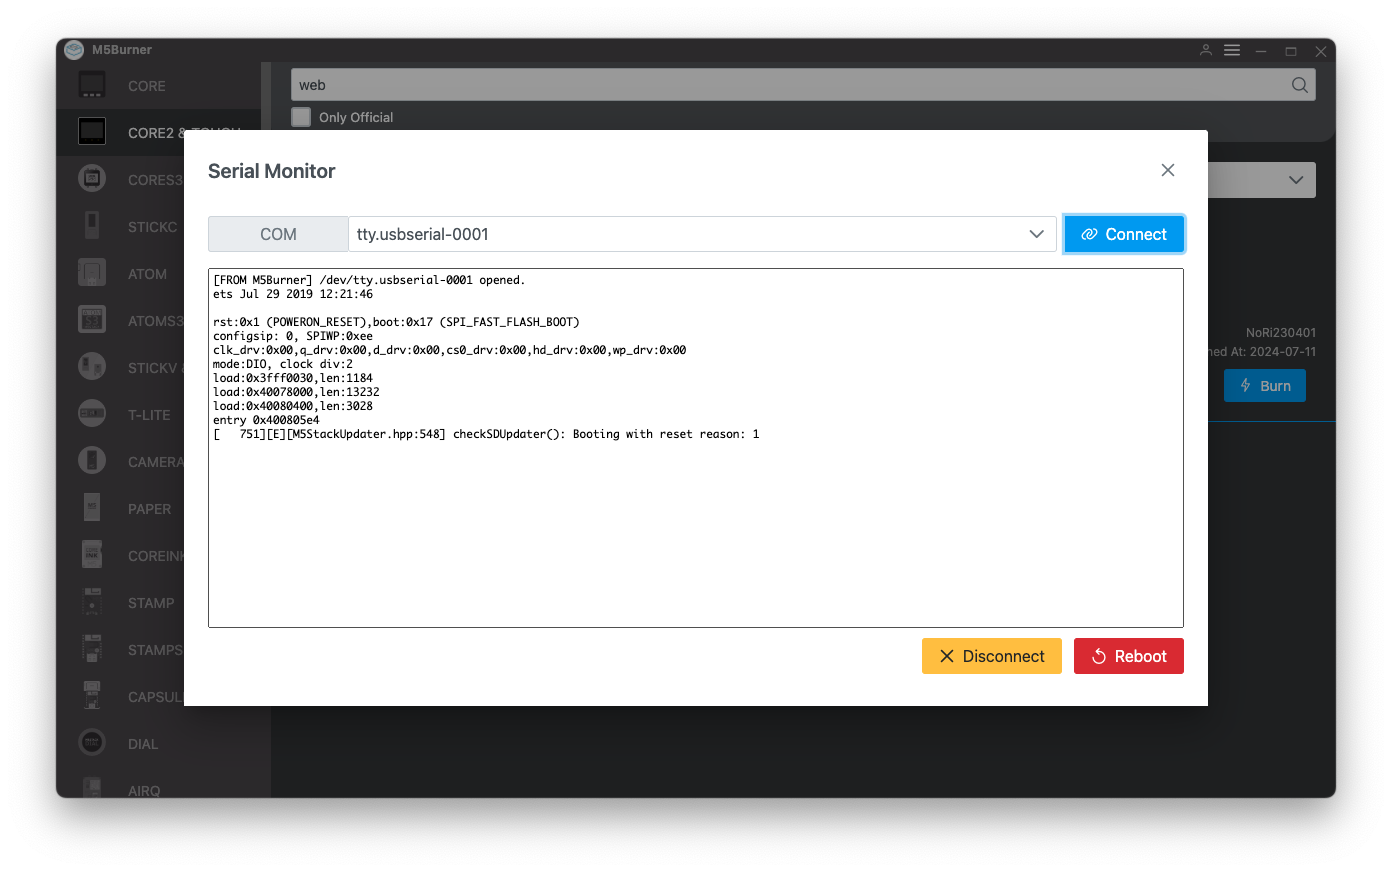Click the 'mode:DIO, clock div:2' log line
1392x872 pixels.
point(283,364)
